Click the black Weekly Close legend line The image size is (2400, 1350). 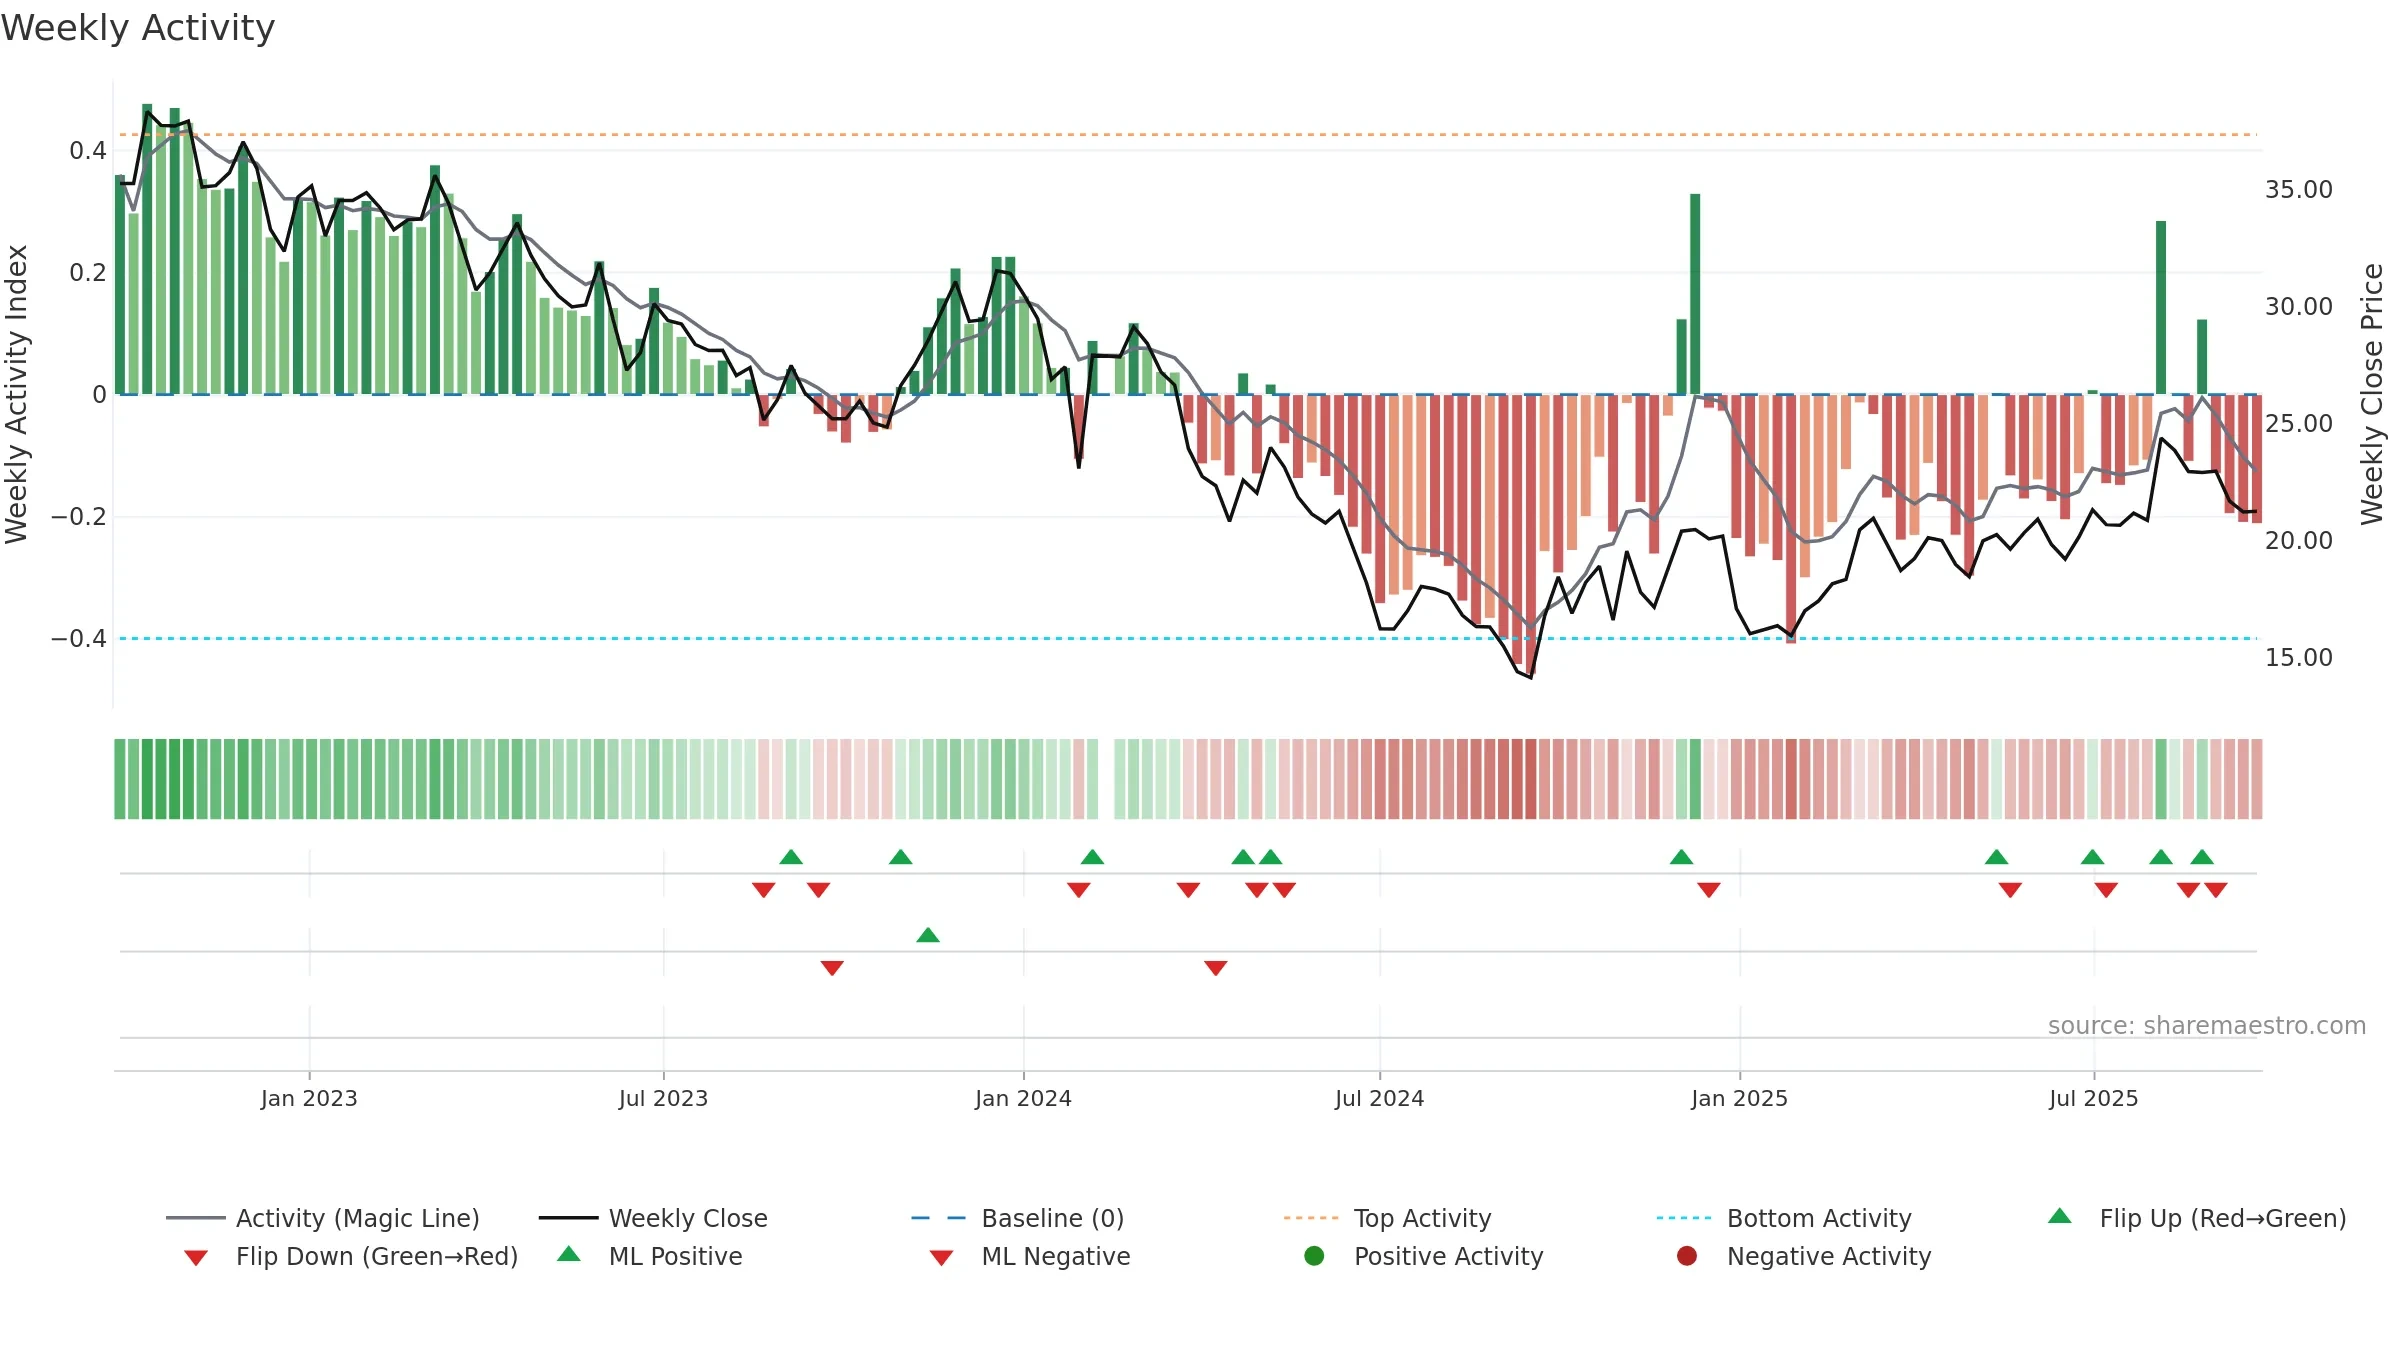click(568, 1218)
